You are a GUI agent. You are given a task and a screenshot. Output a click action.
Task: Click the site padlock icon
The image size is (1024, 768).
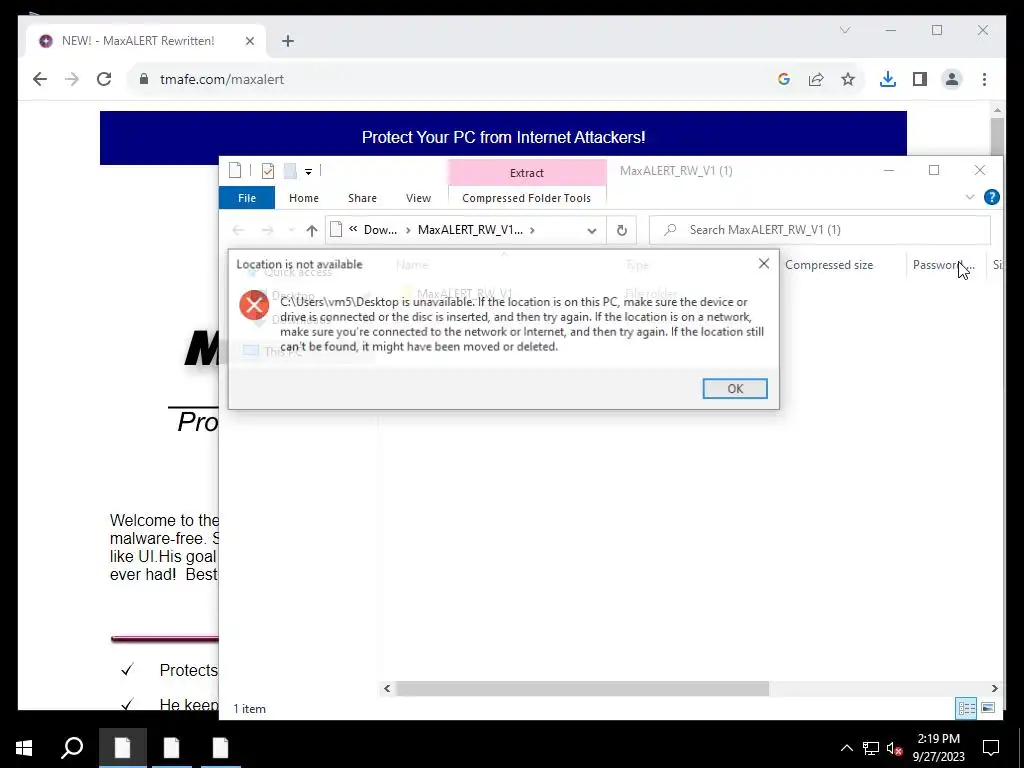pyautogui.click(x=144, y=79)
